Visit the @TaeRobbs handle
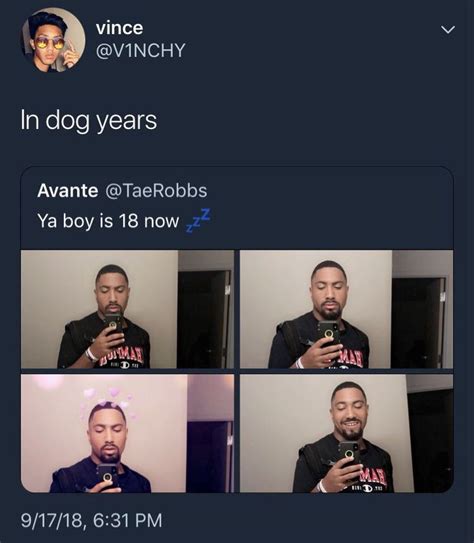The image size is (474, 543). 156,190
